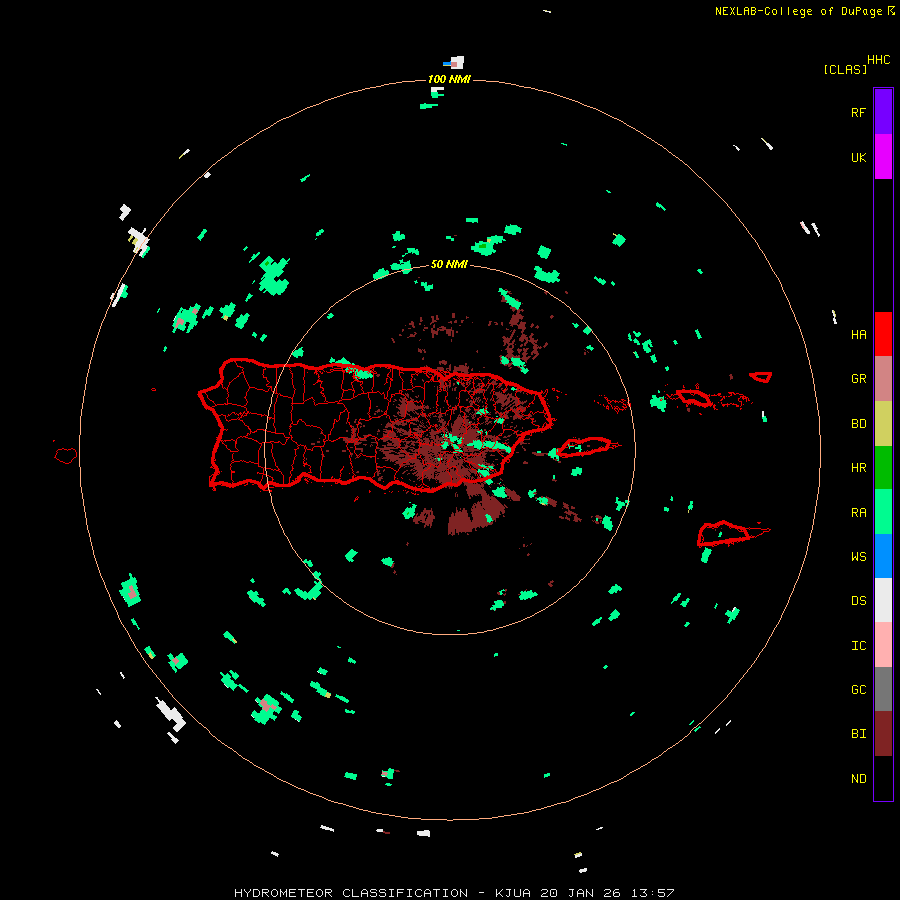Click the DS legend label
900x900 pixels.
[858, 601]
